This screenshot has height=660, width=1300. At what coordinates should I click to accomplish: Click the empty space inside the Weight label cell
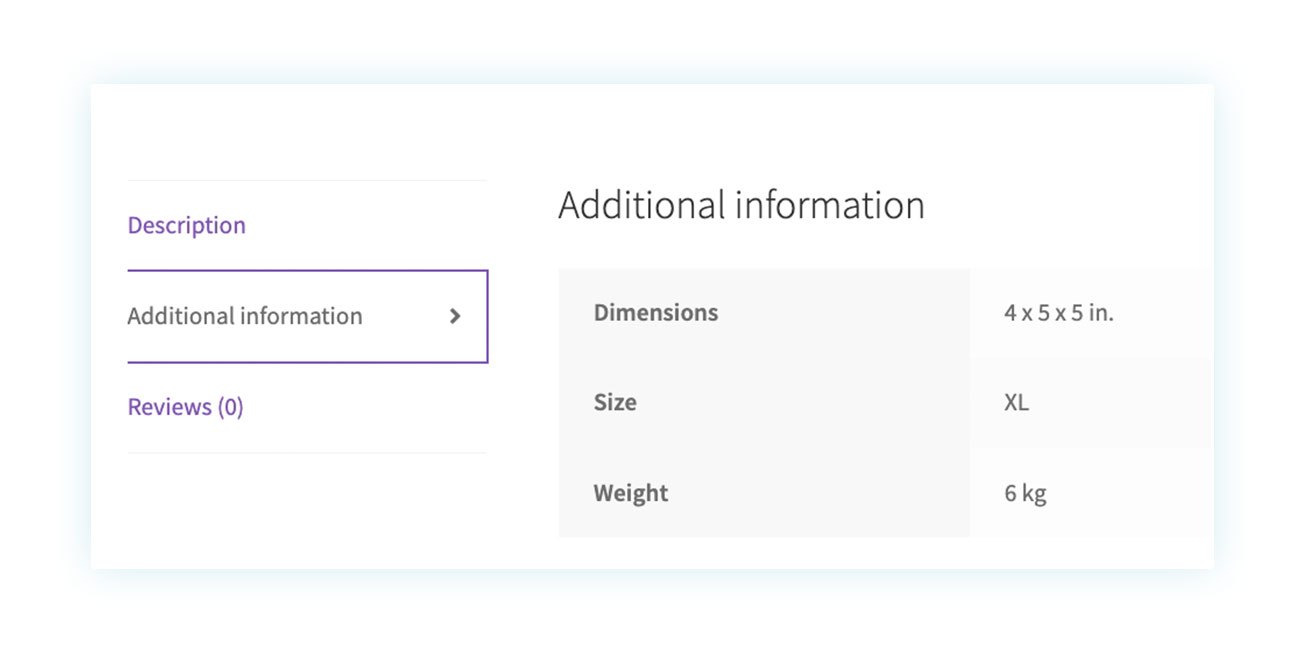[x=820, y=493]
